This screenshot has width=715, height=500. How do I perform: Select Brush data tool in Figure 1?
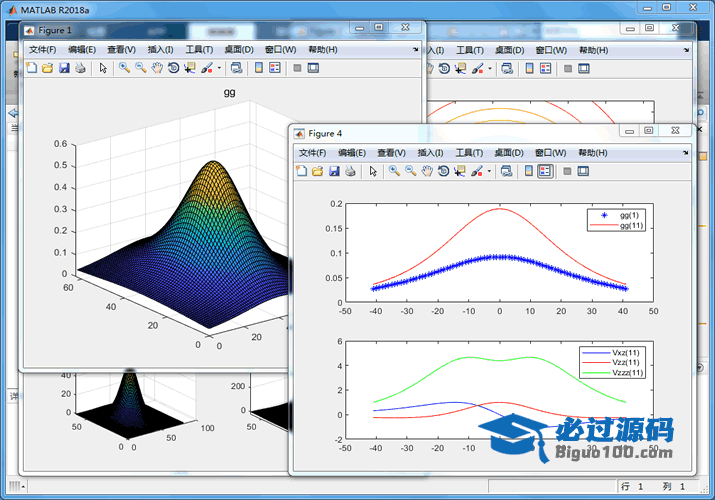(x=207, y=68)
